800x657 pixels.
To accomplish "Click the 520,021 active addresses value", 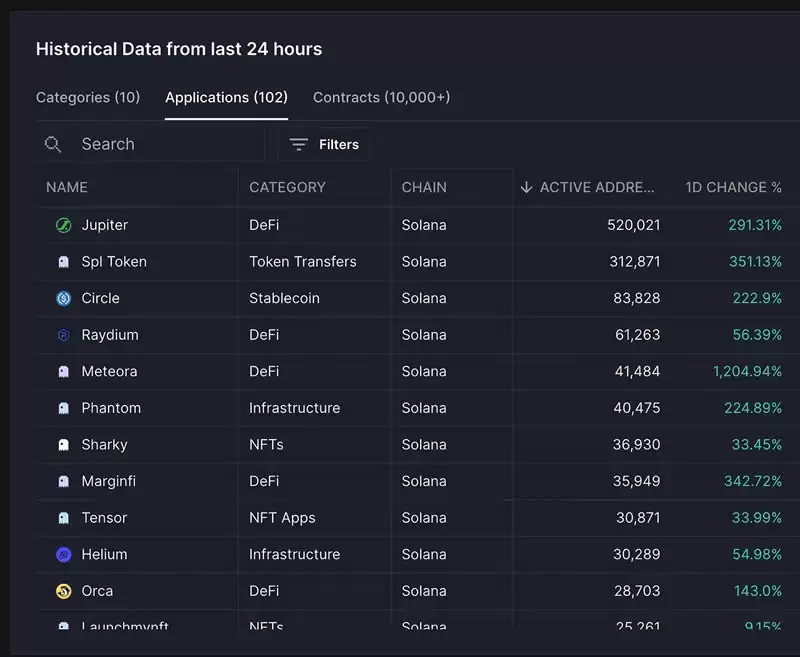I will coord(633,225).
